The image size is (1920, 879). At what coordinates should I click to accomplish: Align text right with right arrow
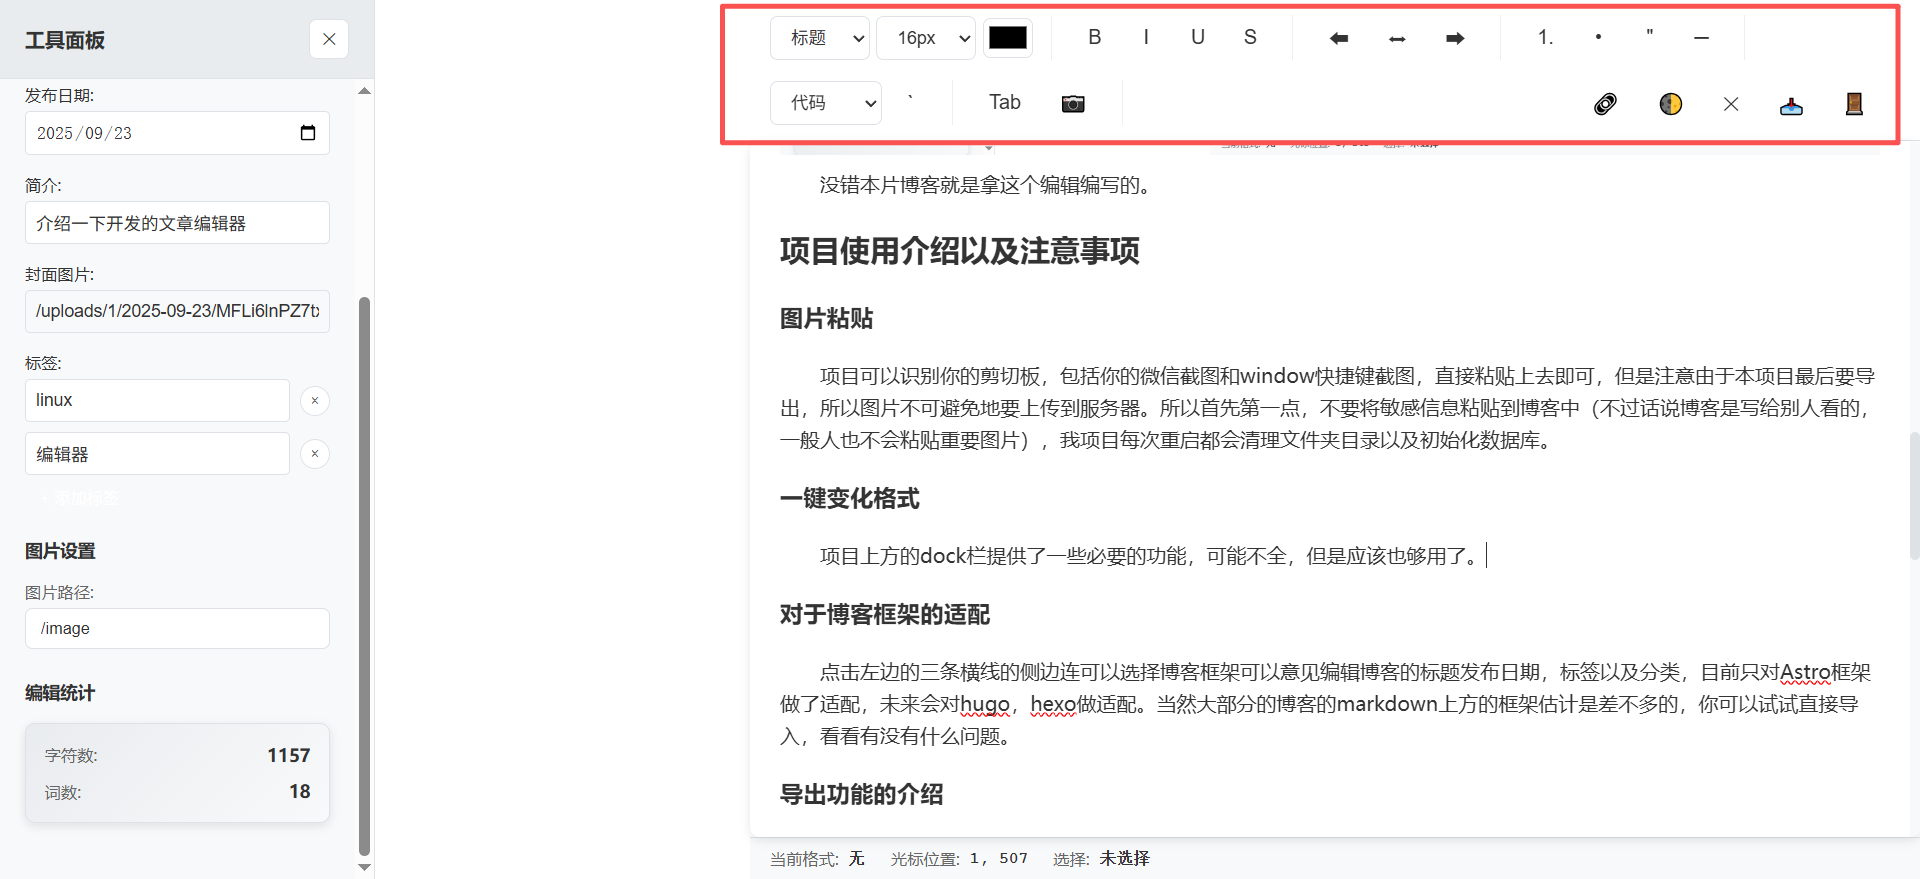1455,38
